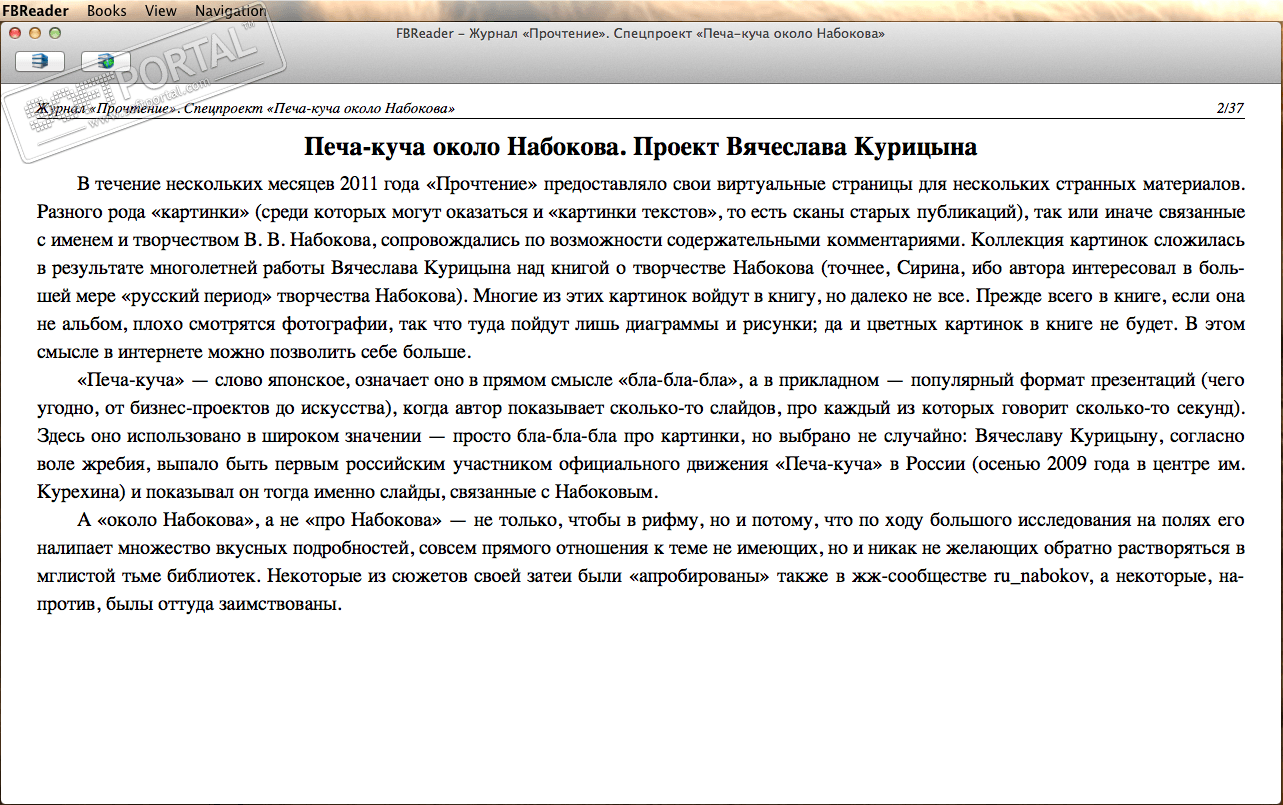
Task: Open the network library globe icon
Action: click(106, 61)
